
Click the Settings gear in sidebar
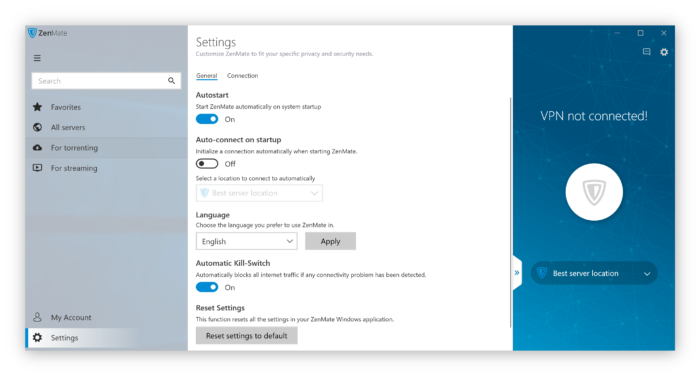[x=38, y=338]
